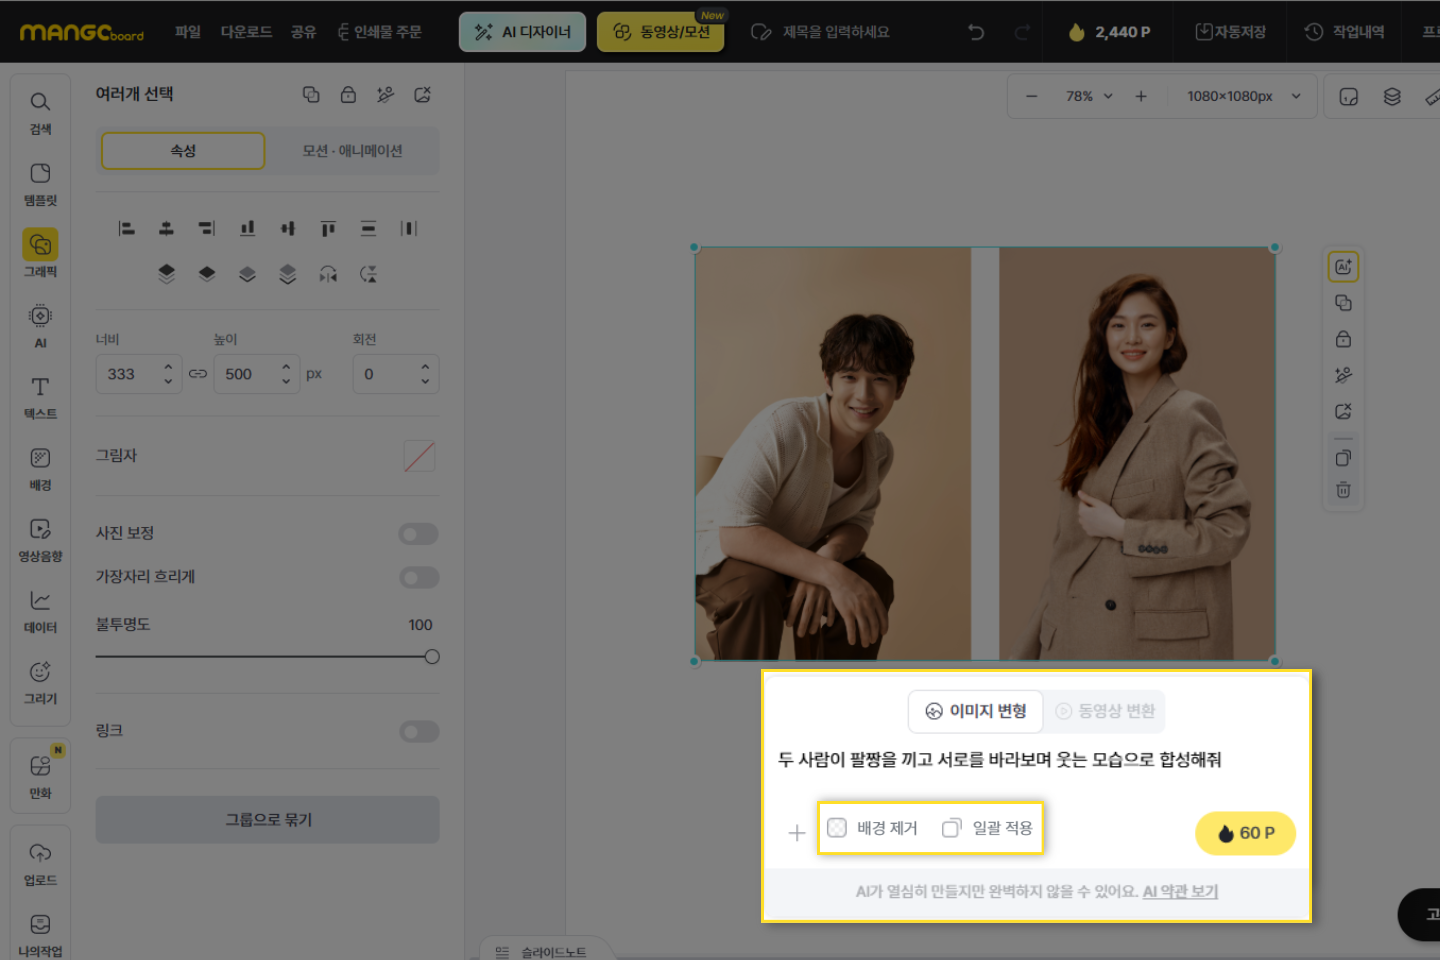Switch to the 모션 · 애니메이션 tab
This screenshot has height=960, width=1440.
coord(352,151)
